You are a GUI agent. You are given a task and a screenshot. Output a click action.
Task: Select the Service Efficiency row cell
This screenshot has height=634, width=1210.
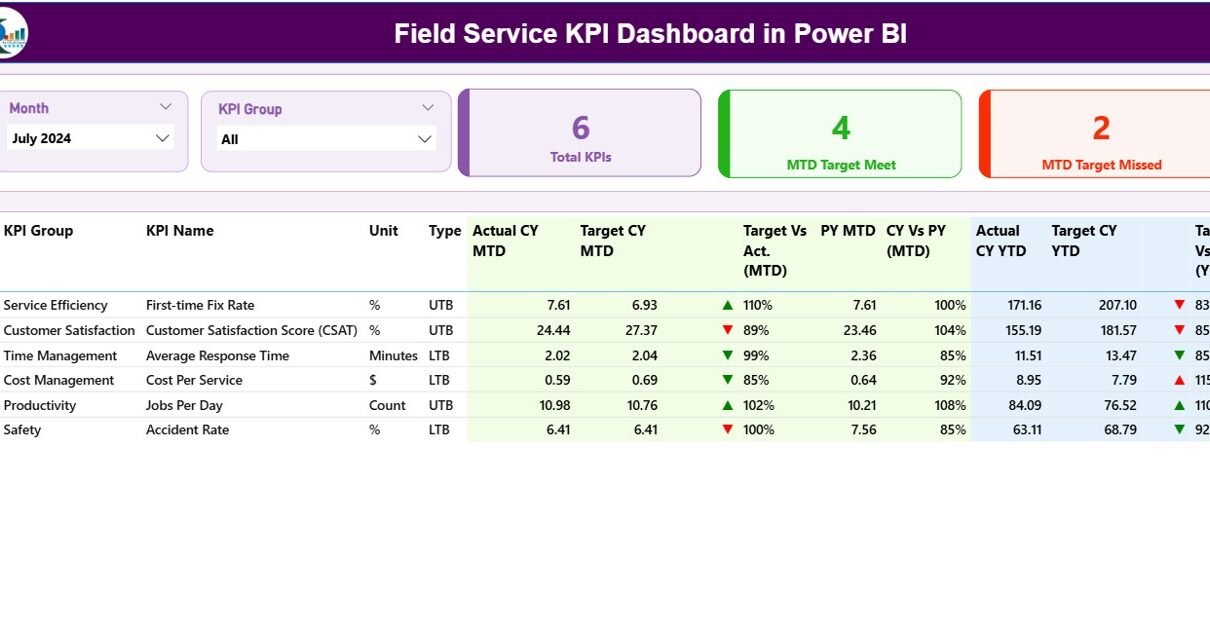(56, 305)
